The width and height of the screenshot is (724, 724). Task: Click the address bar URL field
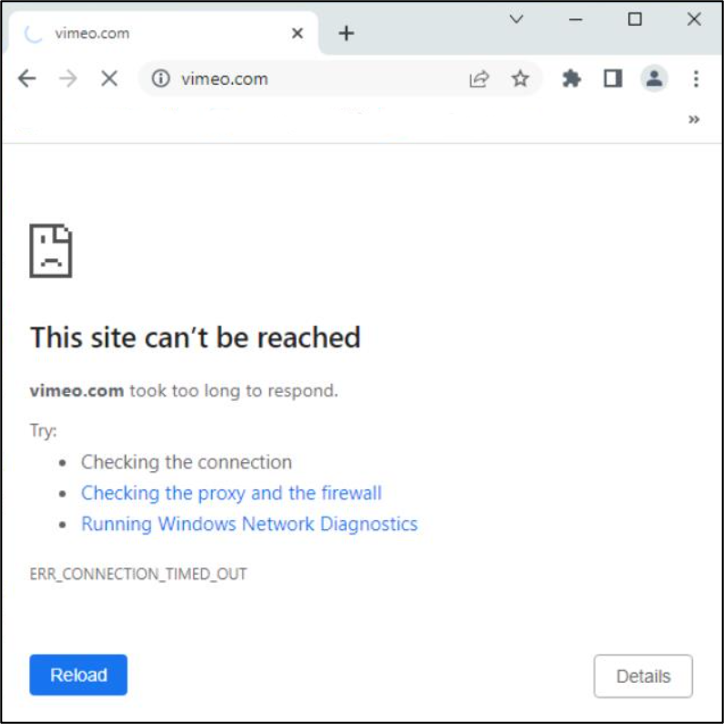point(300,79)
